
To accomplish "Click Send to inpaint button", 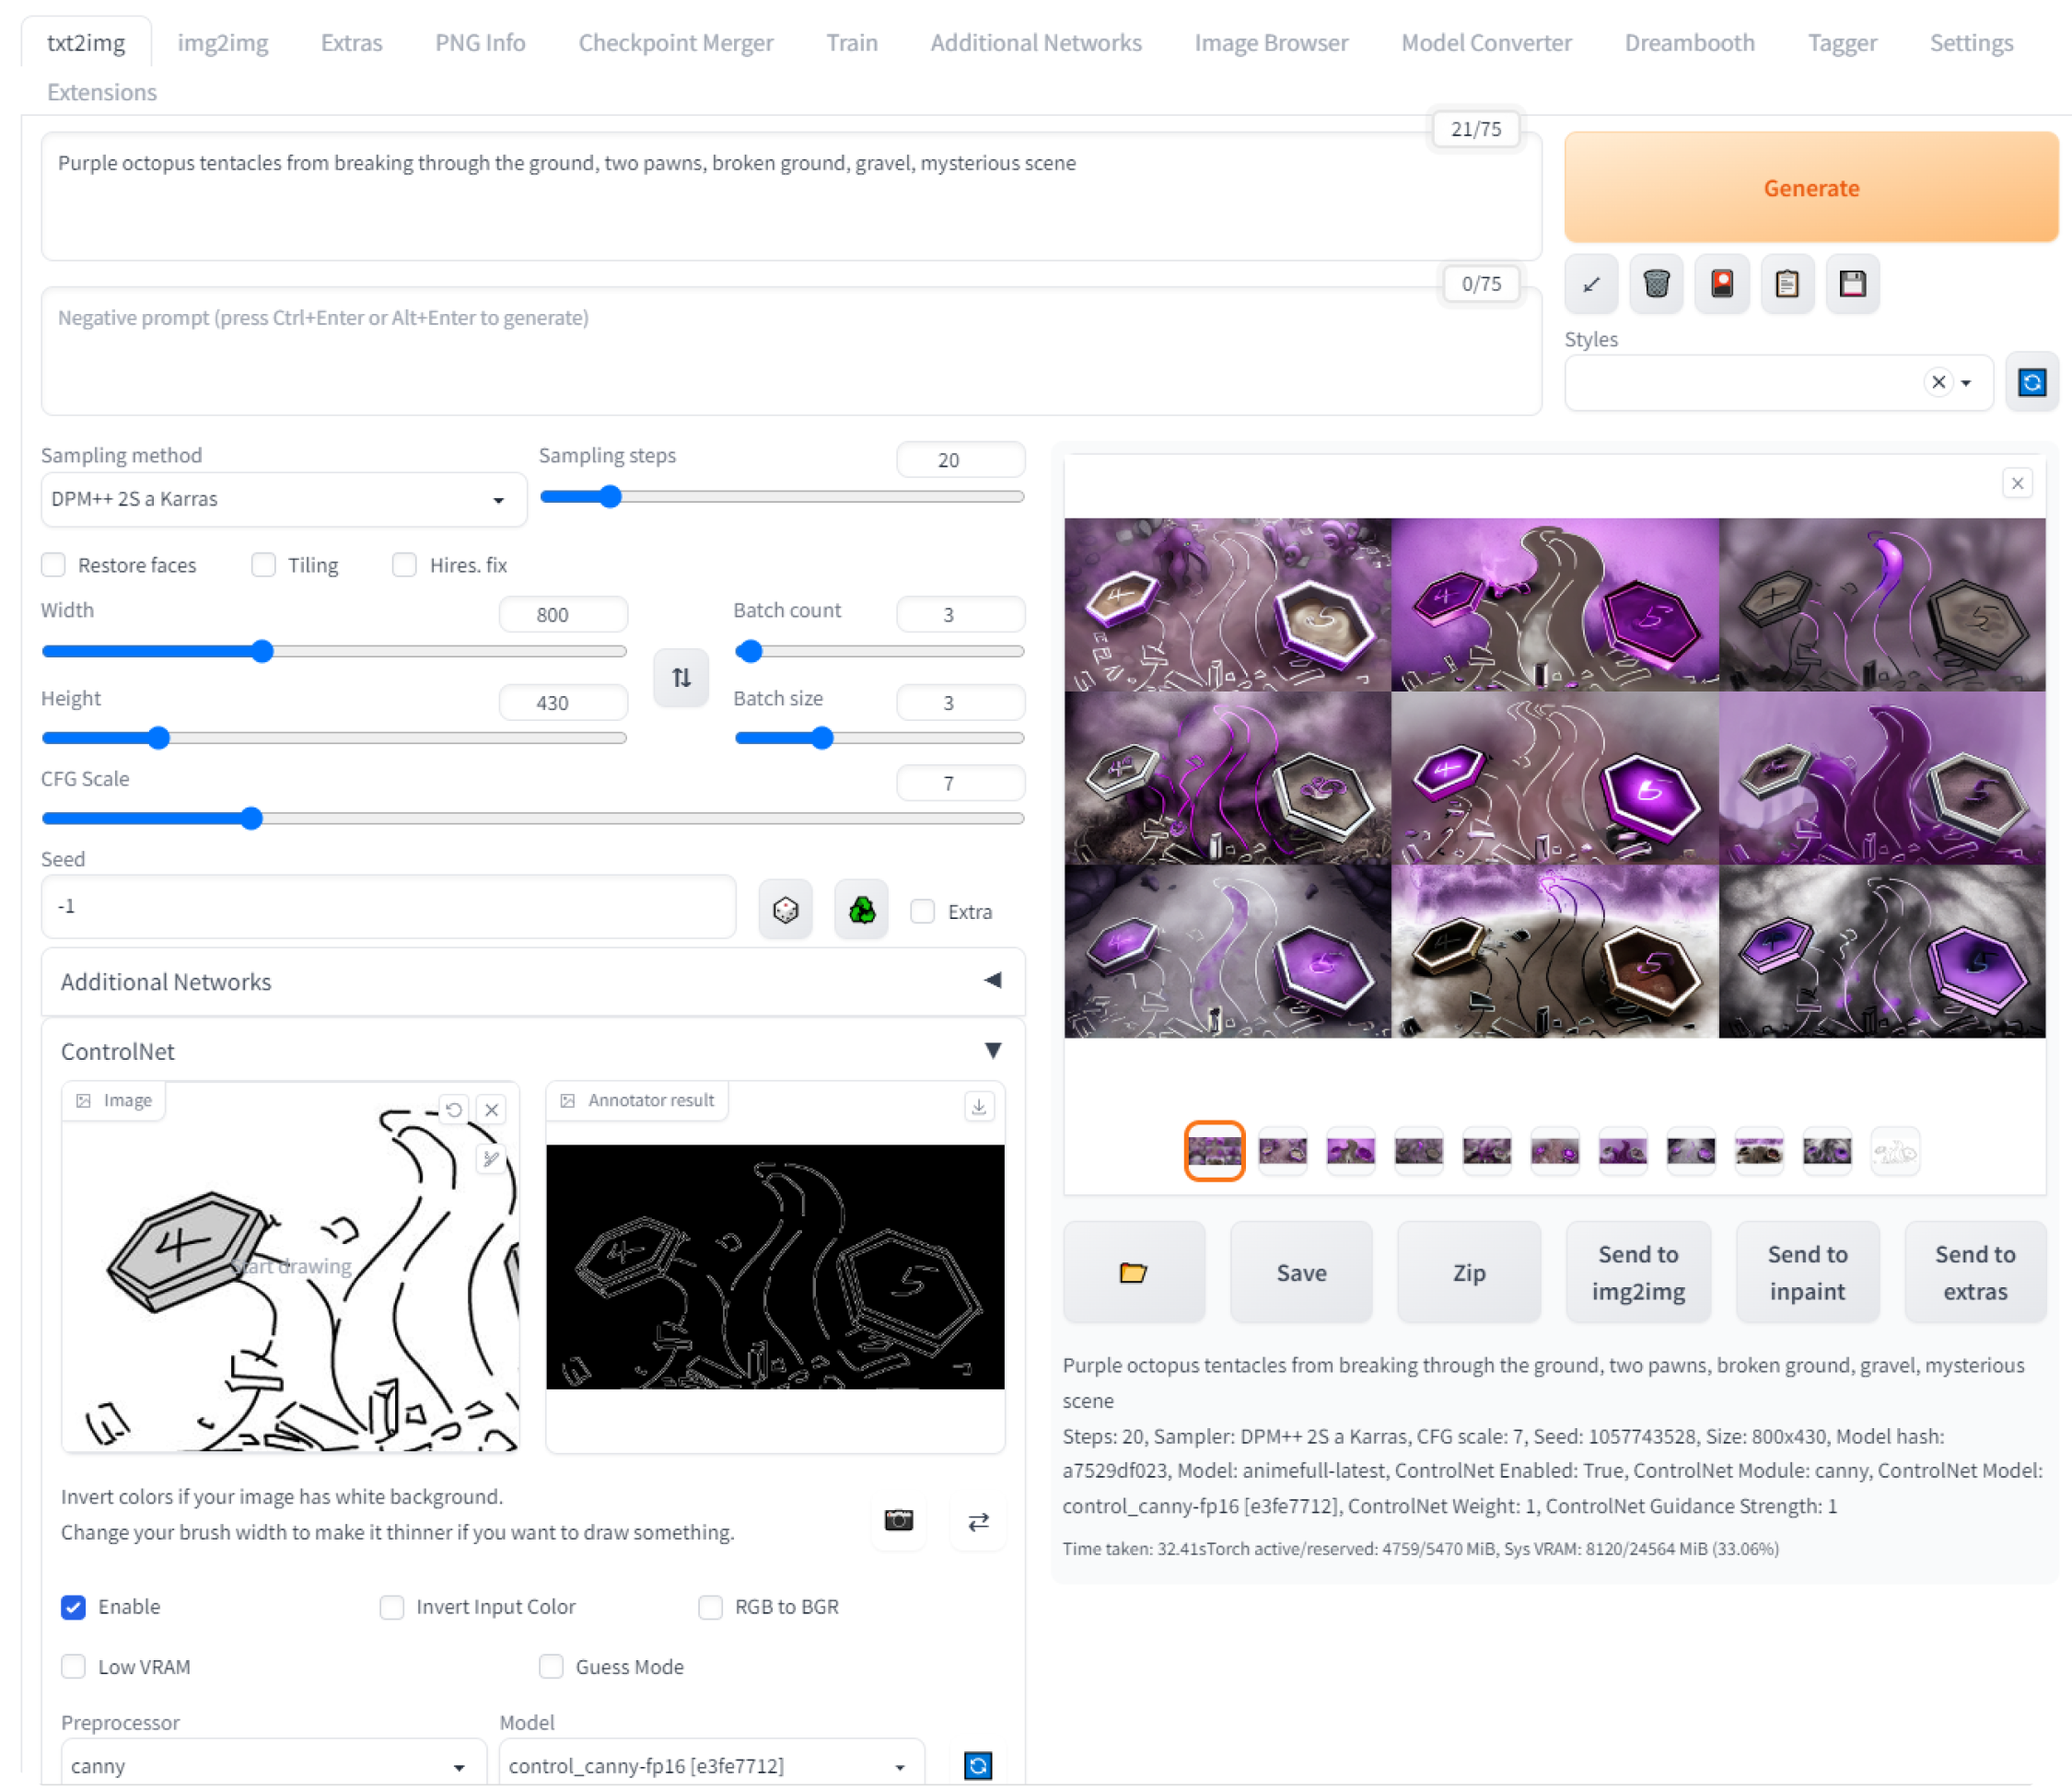I will (x=1806, y=1272).
